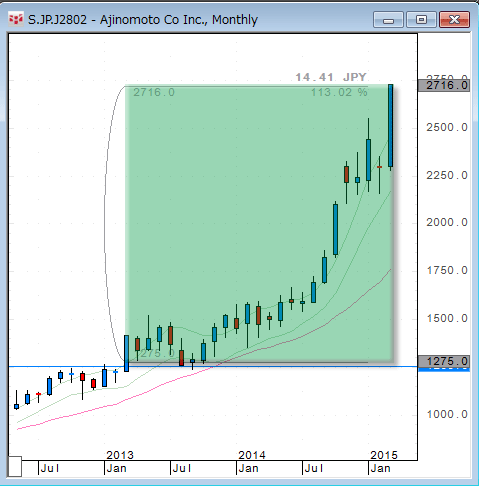
Task: Minimize the Ajinomoto chart window
Action: 388,20
